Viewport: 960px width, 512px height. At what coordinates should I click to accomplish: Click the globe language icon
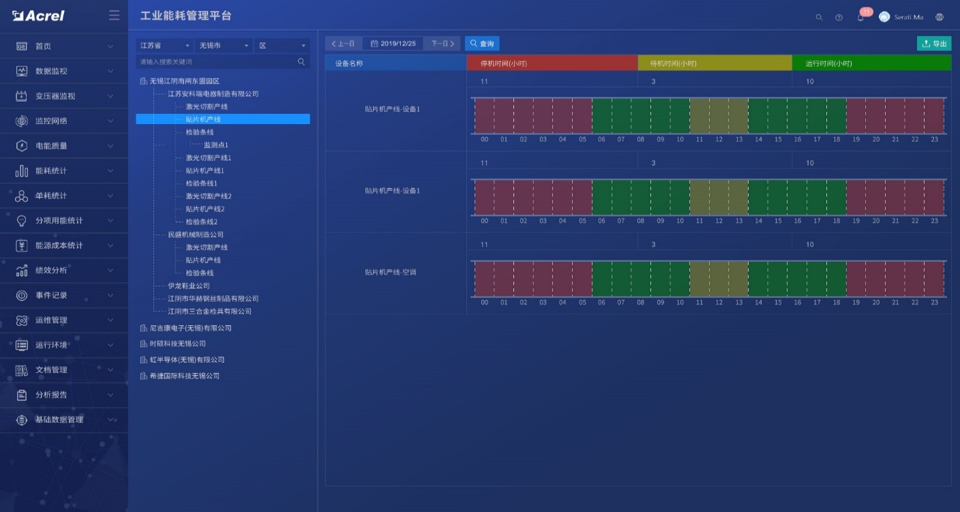(939, 17)
